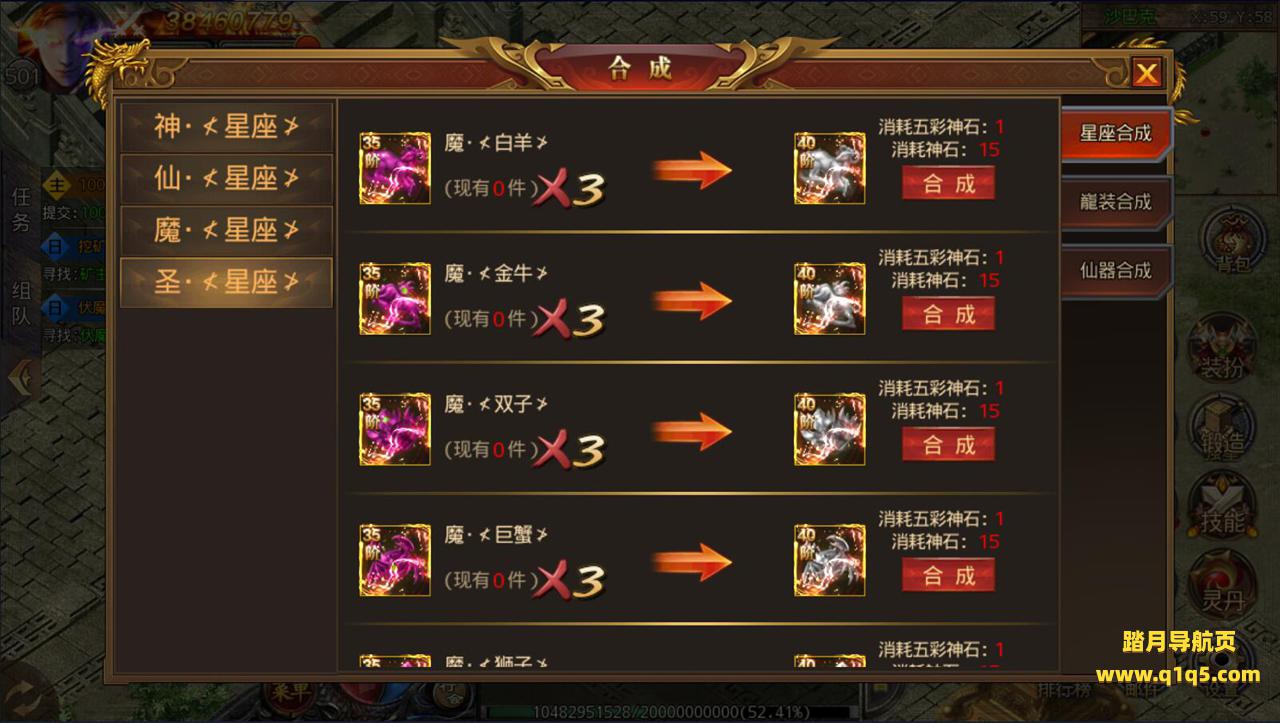This screenshot has height=723, width=1280.
Task: Select the 魔·星座 category
Action: click(227, 231)
